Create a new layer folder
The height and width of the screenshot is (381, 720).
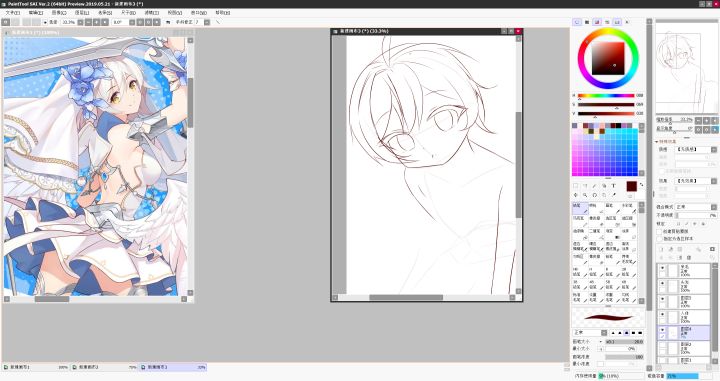[680, 249]
